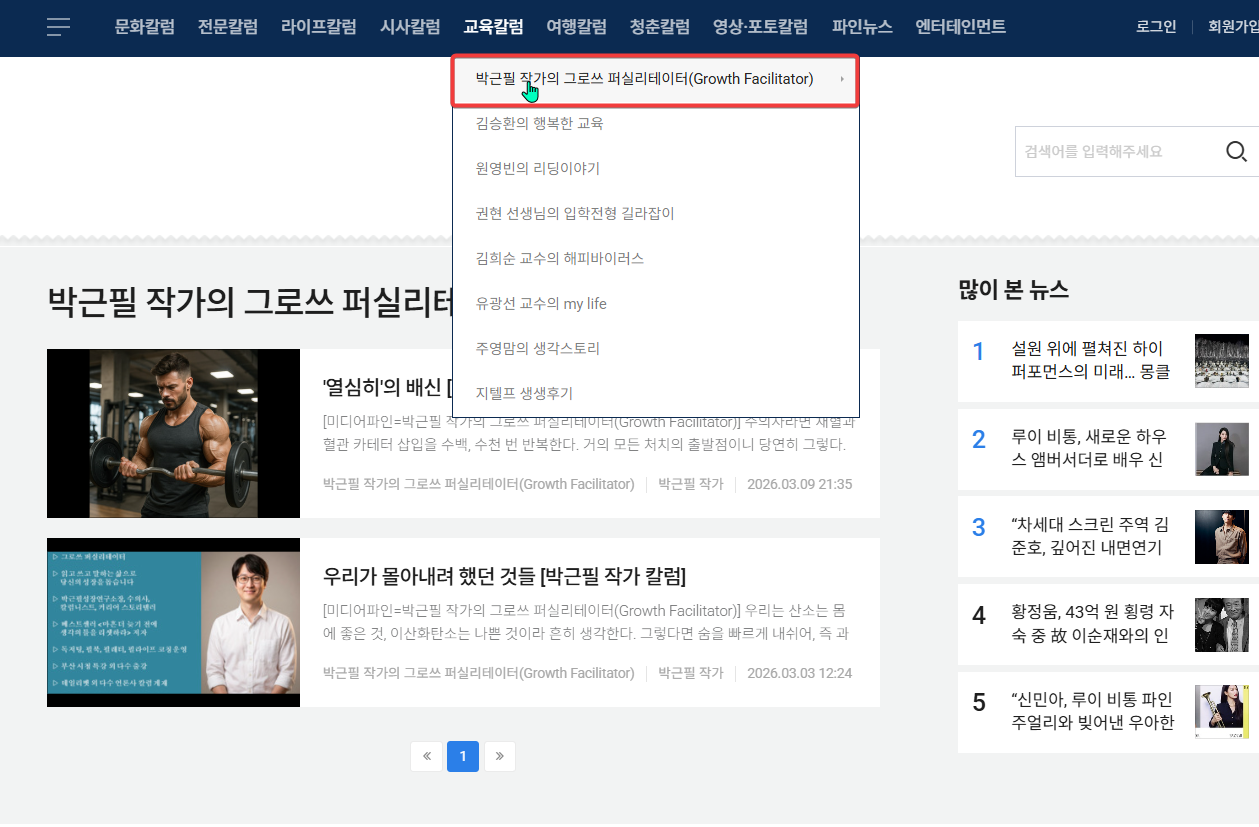The height and width of the screenshot is (827, 1259).
Task: Open the ranked news item 차세대 스크린 주역
Action: 1091,536
